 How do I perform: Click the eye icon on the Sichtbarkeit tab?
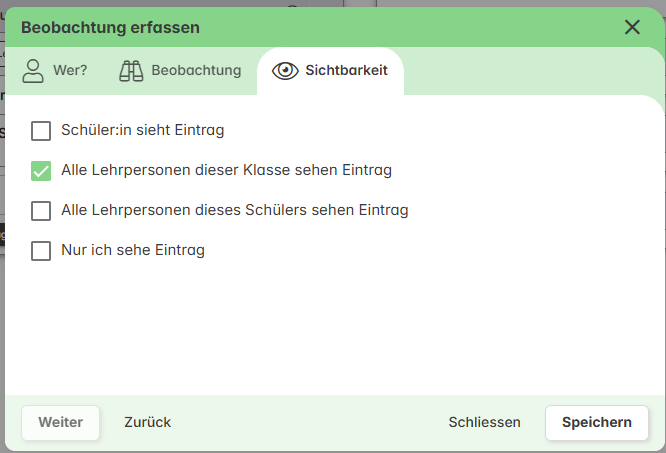click(285, 71)
